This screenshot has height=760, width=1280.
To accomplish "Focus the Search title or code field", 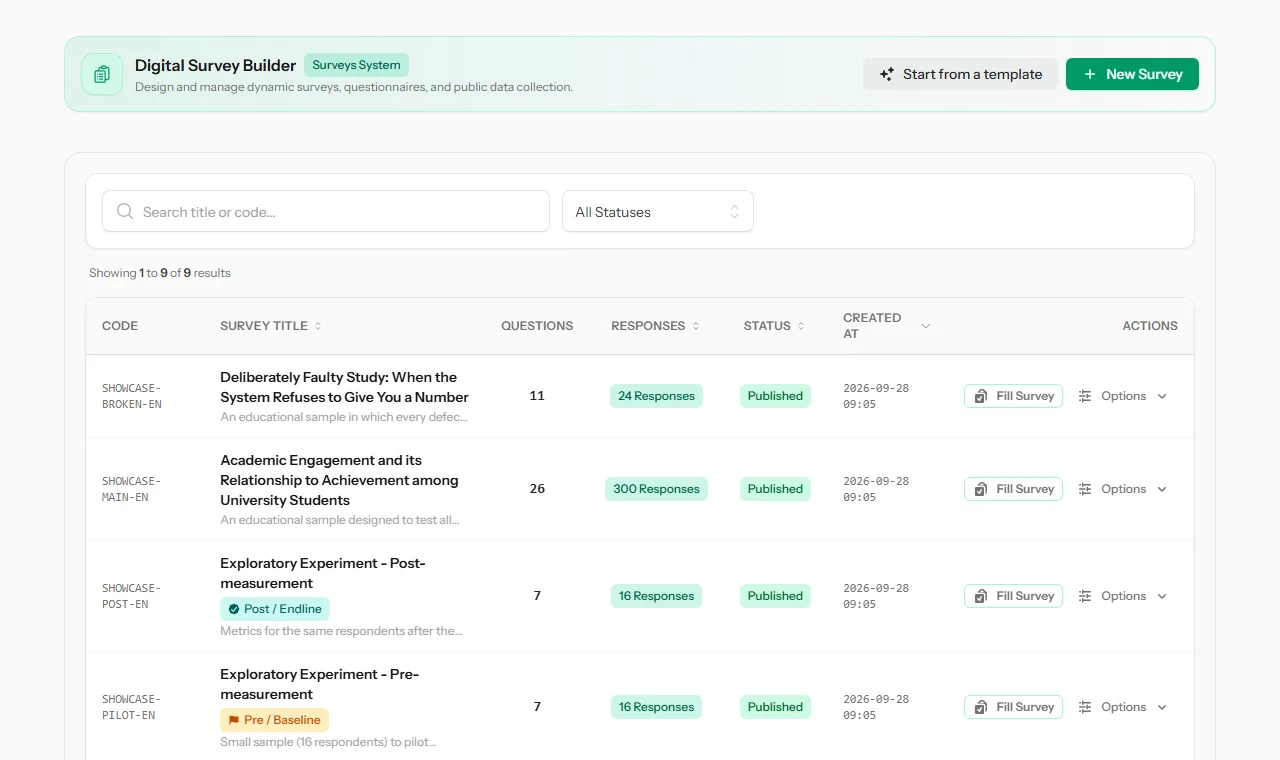I will tap(326, 211).
